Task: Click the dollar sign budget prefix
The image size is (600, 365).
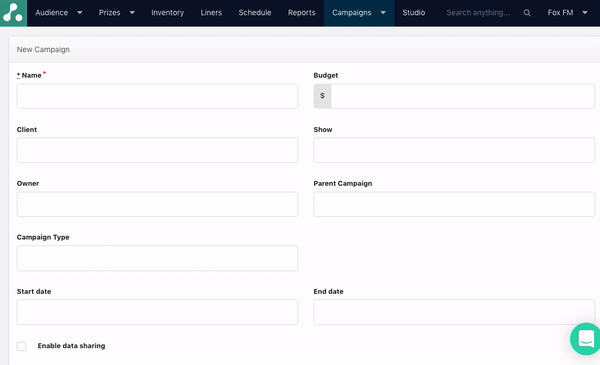Action: pos(322,96)
